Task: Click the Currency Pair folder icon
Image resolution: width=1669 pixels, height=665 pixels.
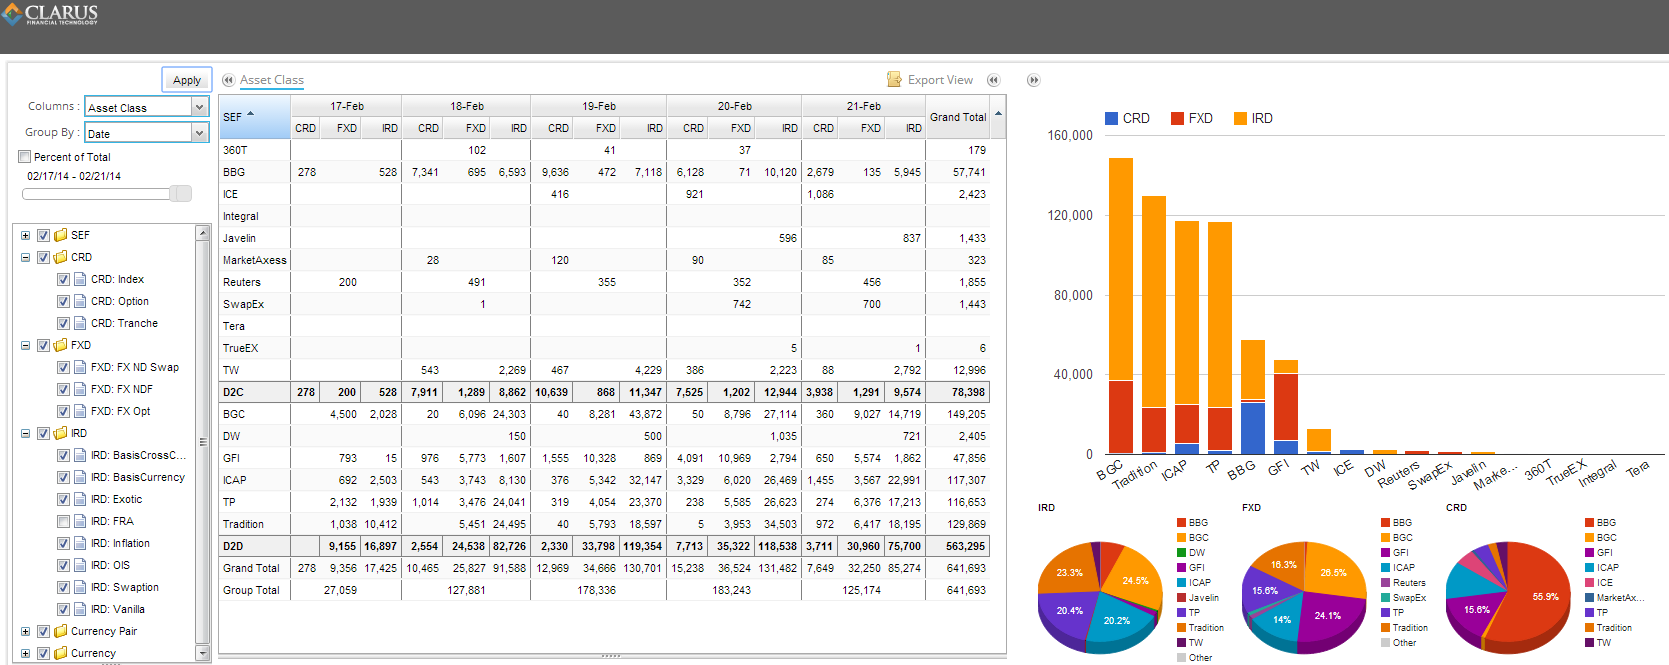Action: (x=61, y=631)
